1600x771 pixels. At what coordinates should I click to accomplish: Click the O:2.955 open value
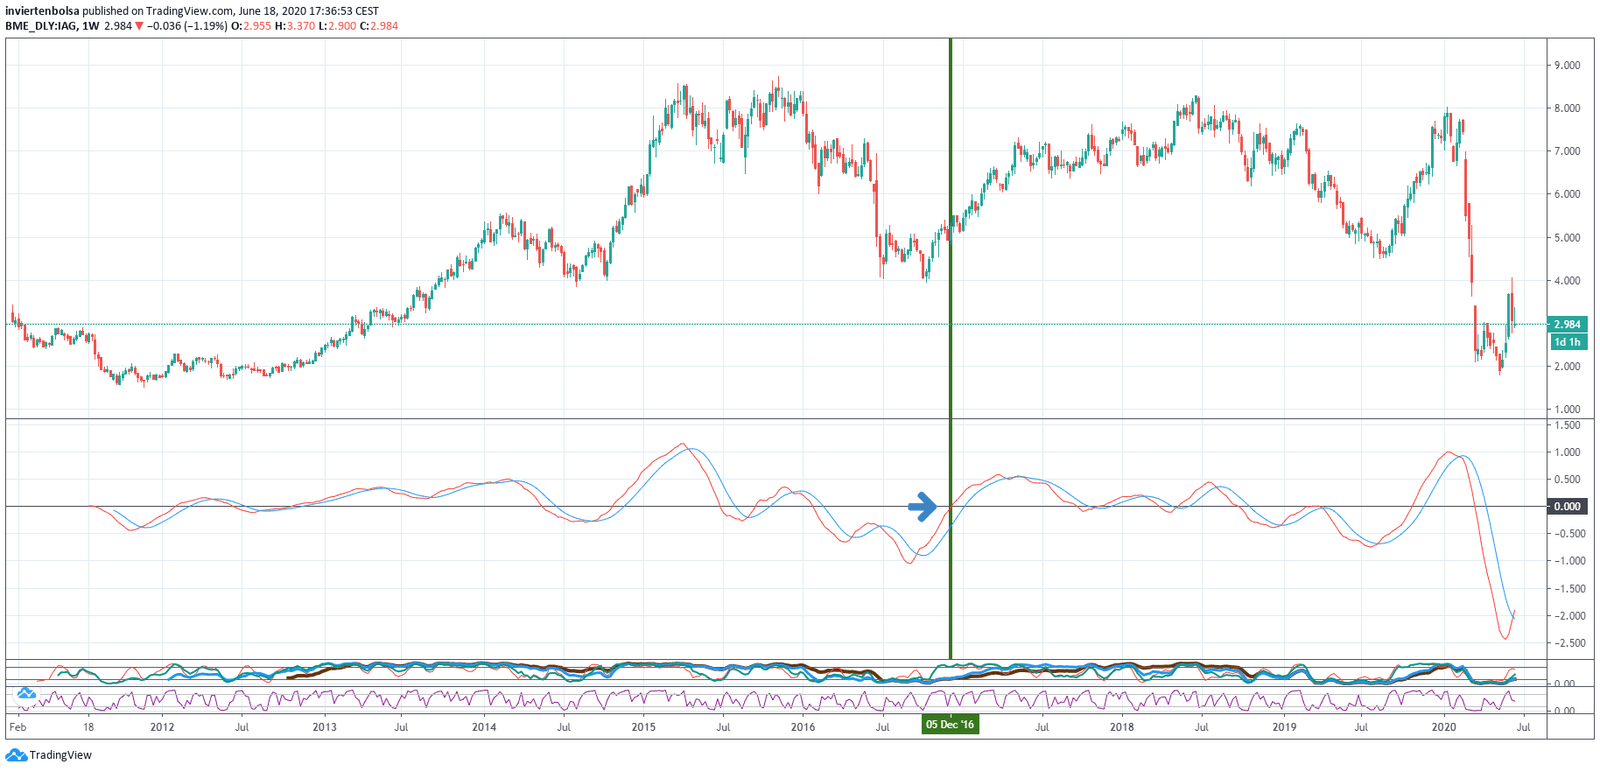tap(251, 26)
